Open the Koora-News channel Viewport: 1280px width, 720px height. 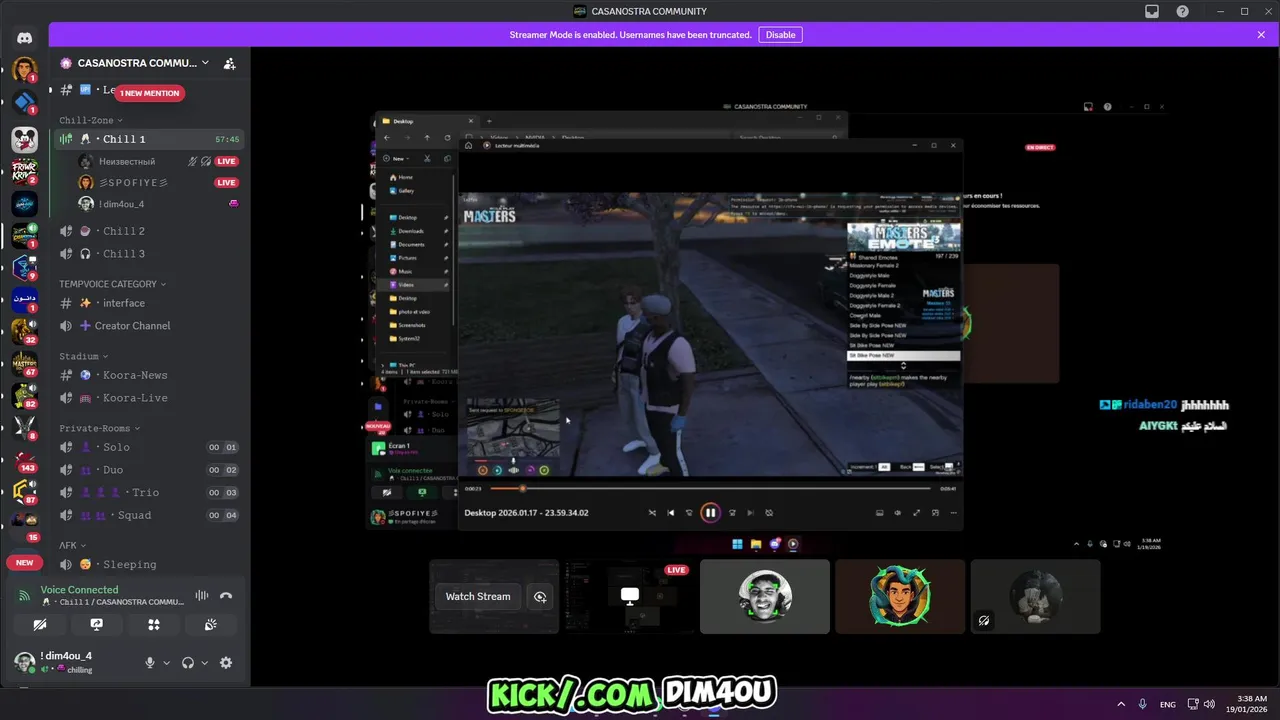[149, 375]
